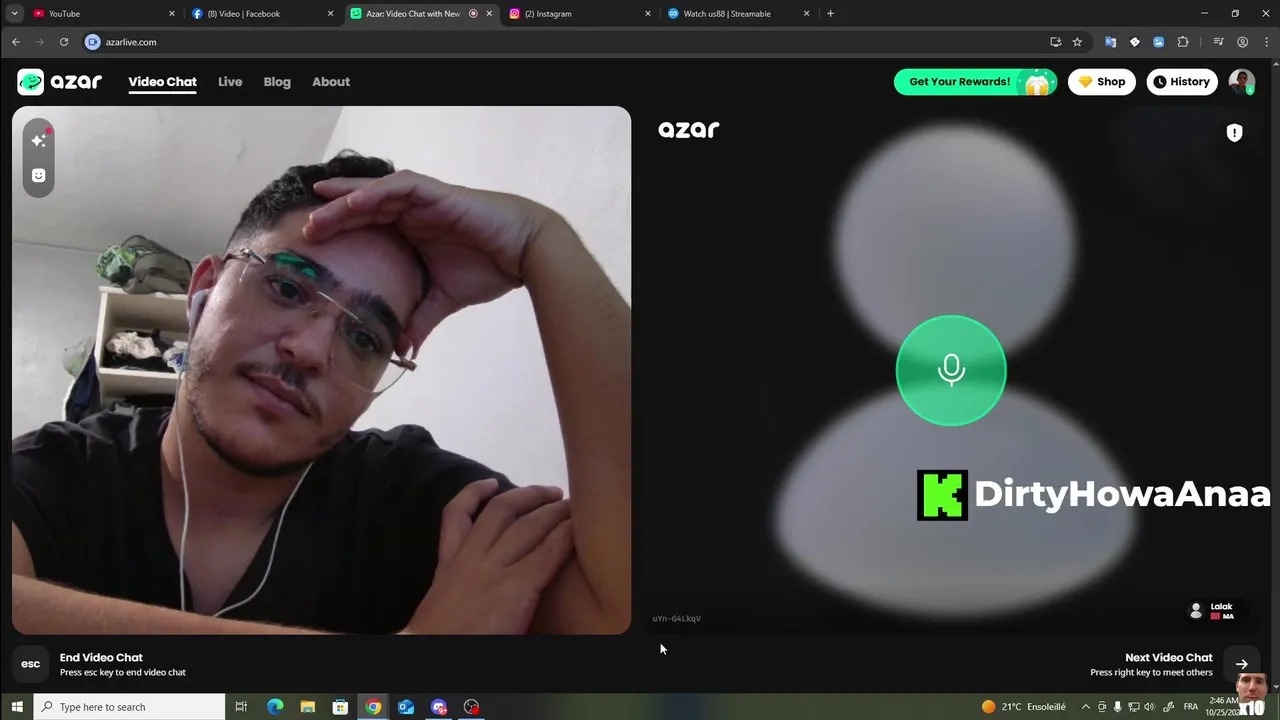This screenshot has width=1280, height=720.
Task: Close the YouTube tab
Action: (172, 14)
